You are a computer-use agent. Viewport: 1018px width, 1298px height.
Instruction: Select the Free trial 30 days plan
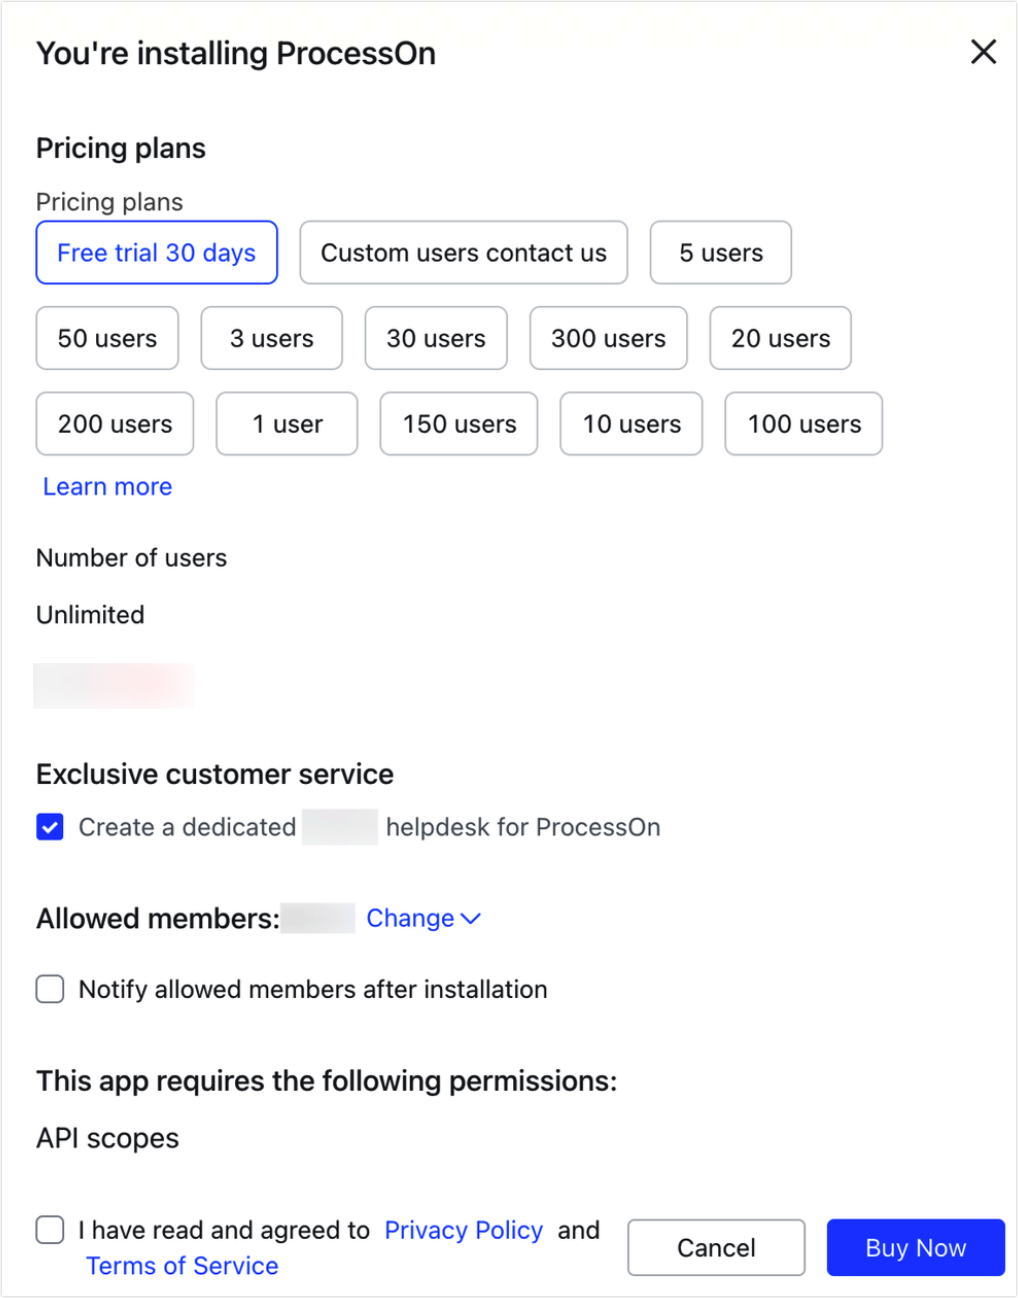[156, 252]
